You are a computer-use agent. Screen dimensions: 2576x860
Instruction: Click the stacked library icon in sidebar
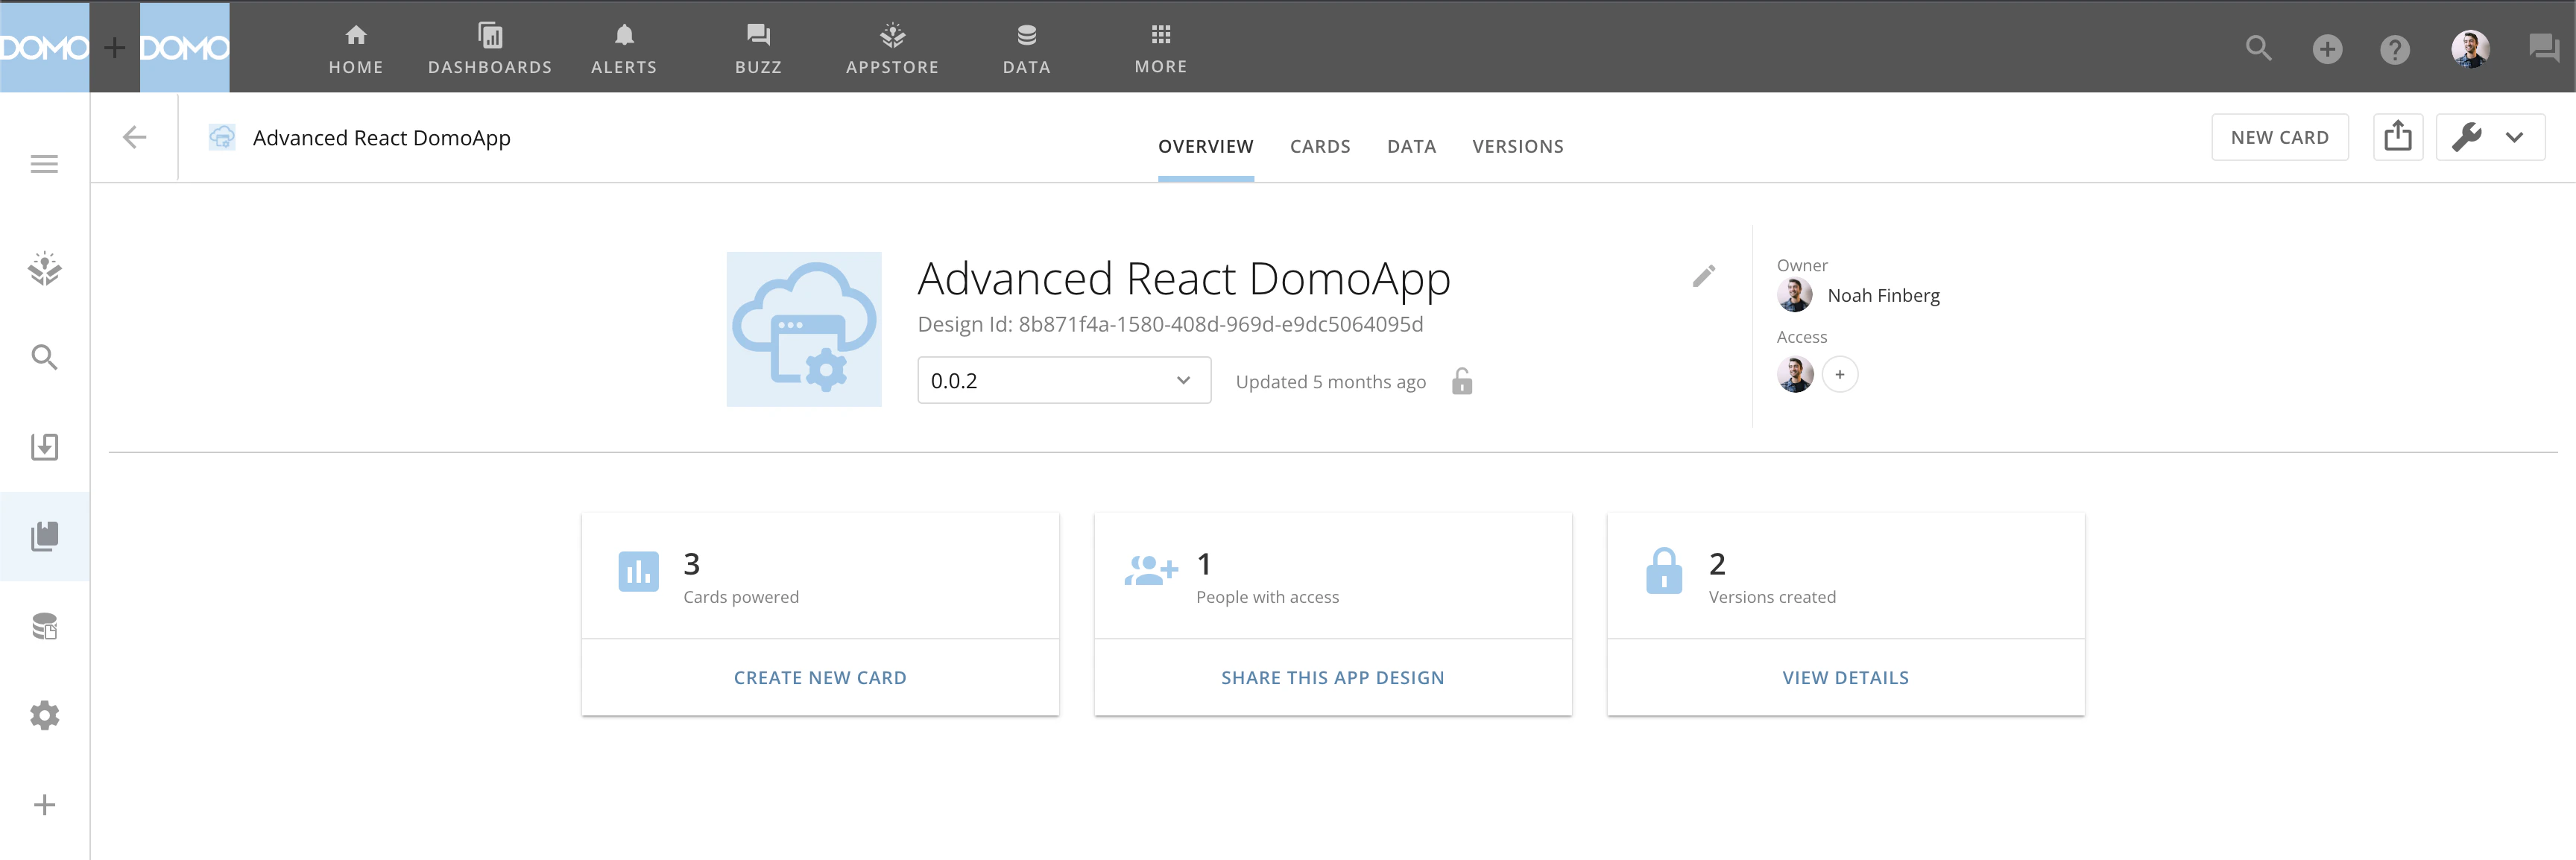coord(44,536)
